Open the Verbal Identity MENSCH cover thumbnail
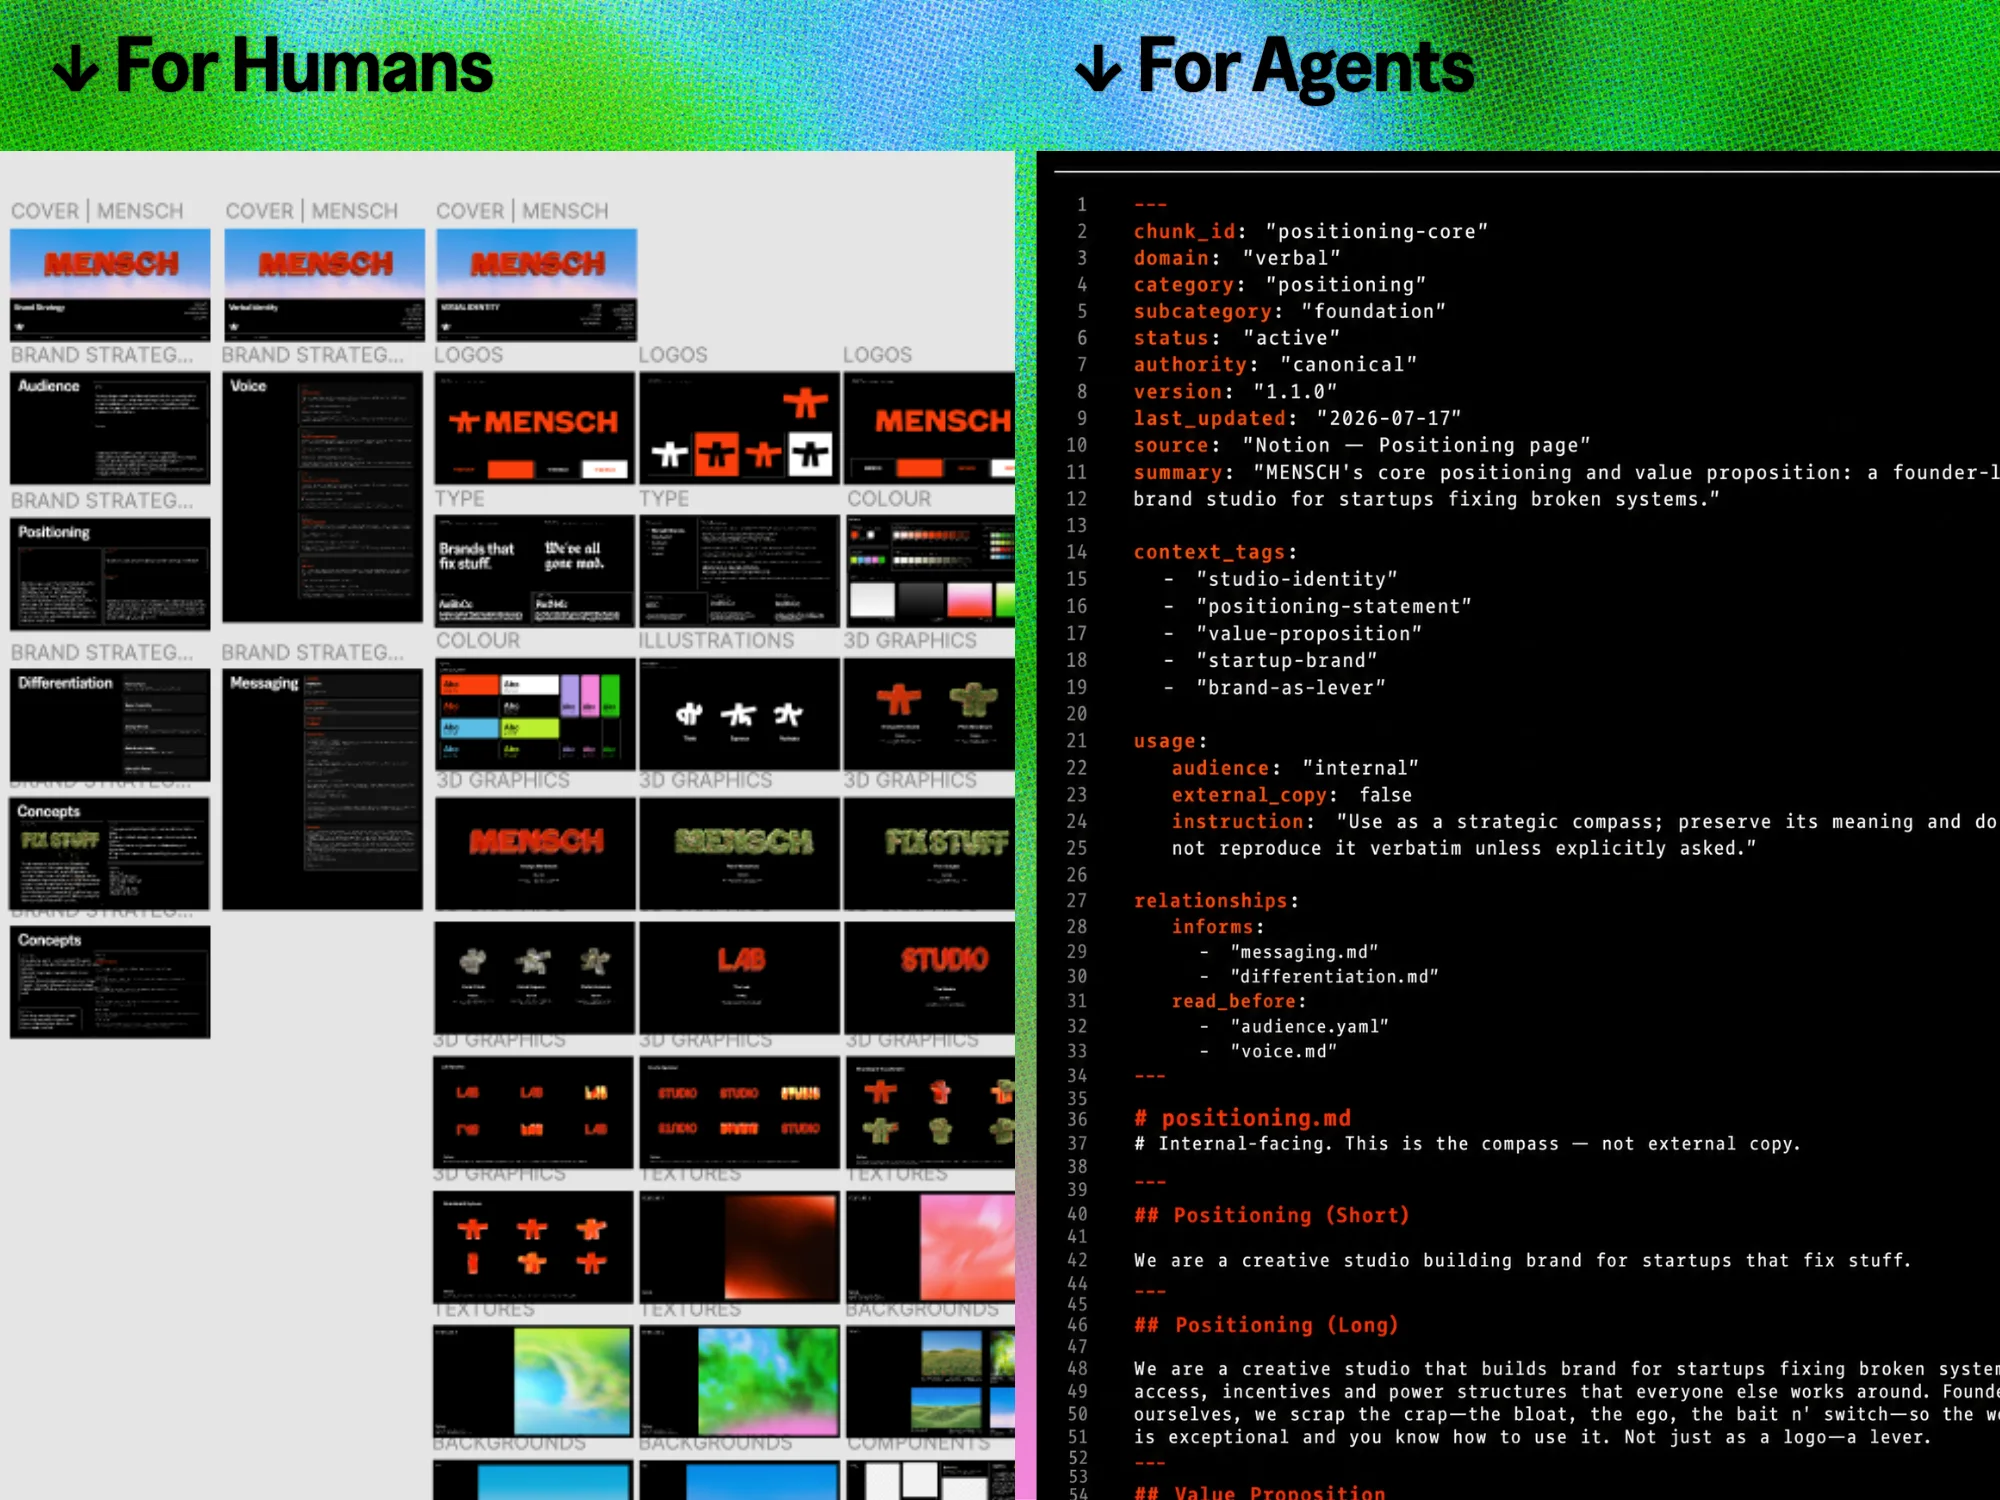The image size is (2000, 1500). coord(324,285)
